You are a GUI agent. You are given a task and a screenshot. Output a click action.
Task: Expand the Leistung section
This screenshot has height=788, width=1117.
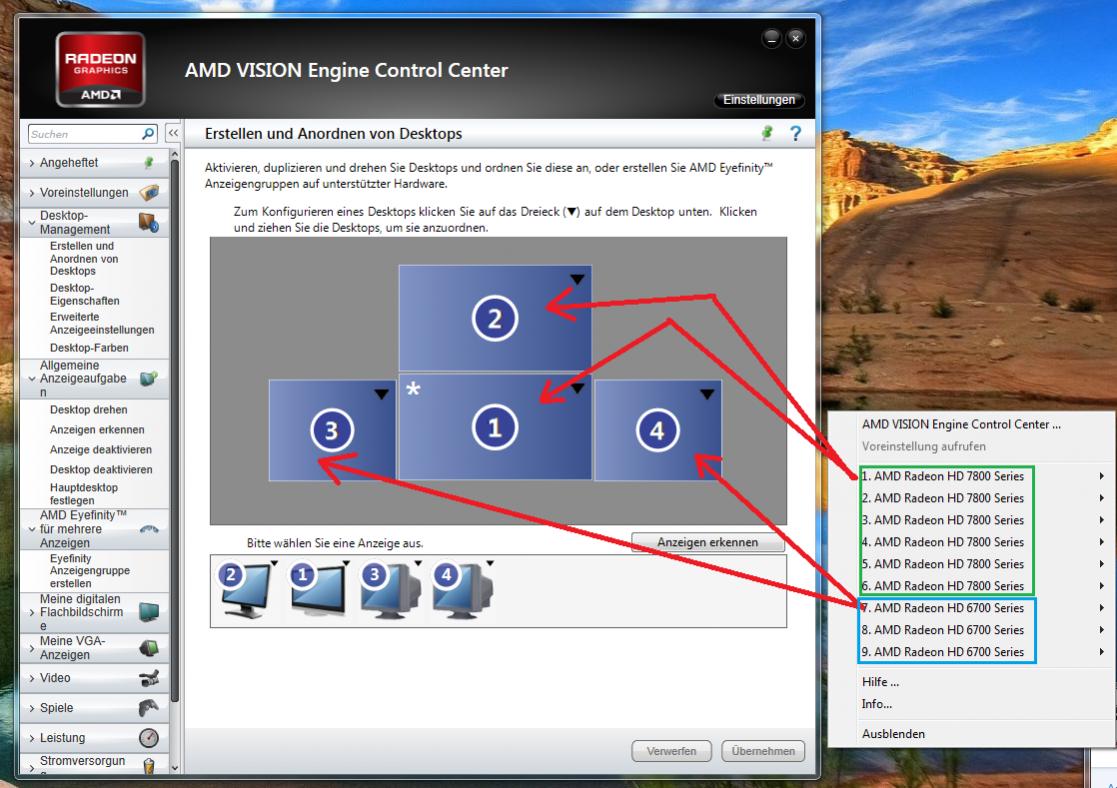tap(31, 738)
